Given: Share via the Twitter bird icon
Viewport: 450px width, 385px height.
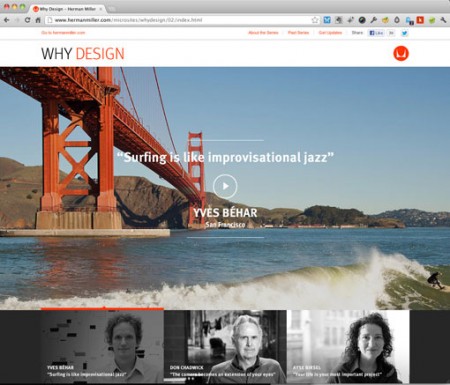Looking at the screenshot, I should click(404, 33).
